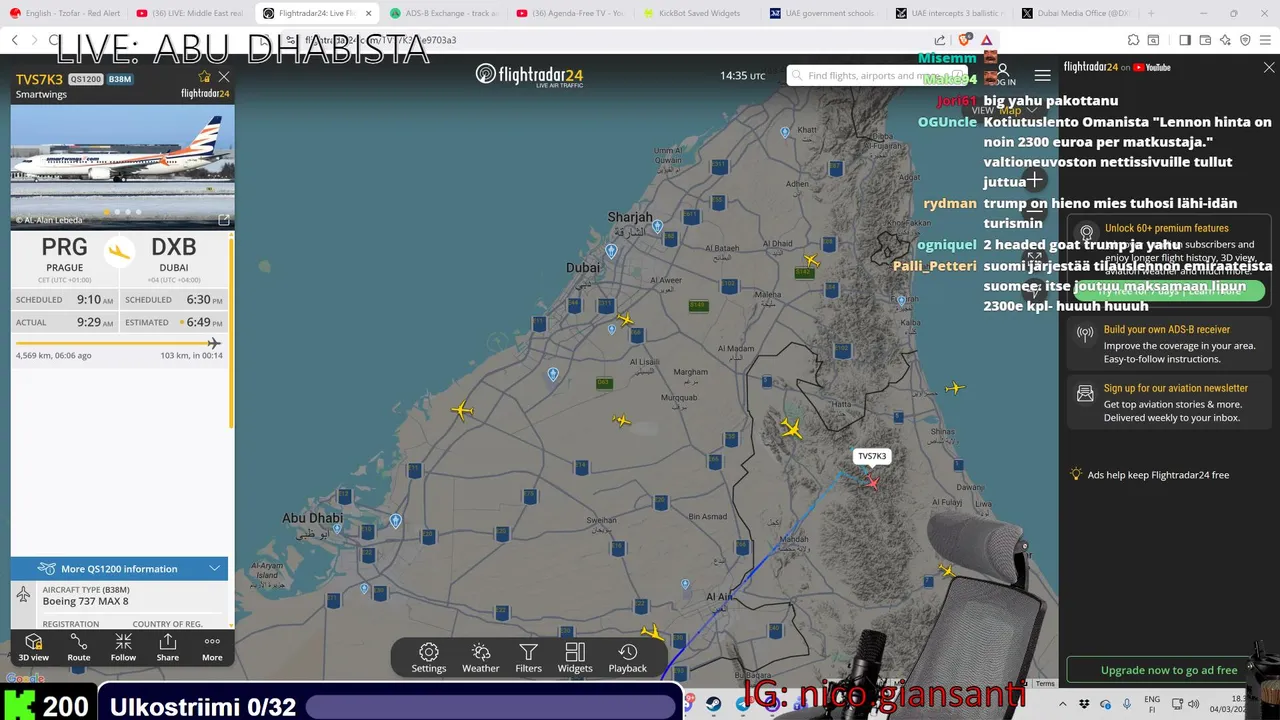Open Steam from the taskbar
The height and width of the screenshot is (720, 1280).
[714, 704]
